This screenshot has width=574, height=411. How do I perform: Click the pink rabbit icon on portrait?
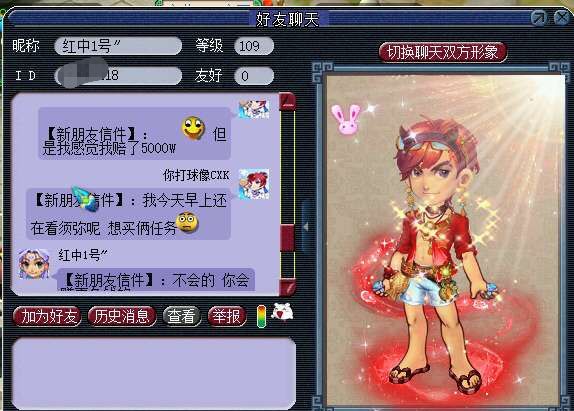coord(346,119)
